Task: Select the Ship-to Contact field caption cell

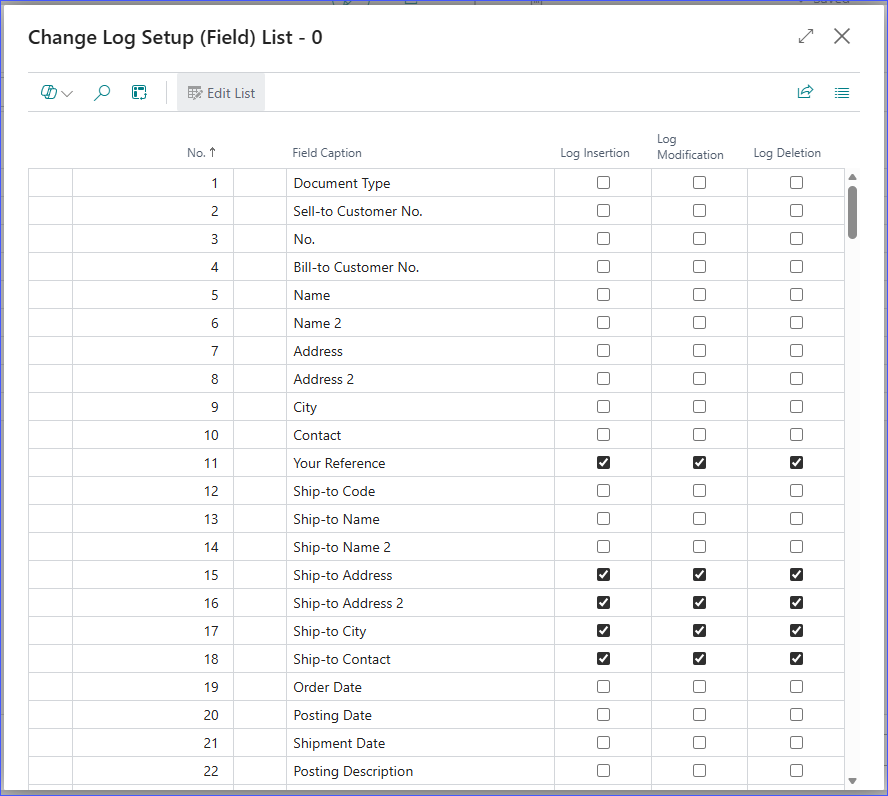Action: (x=342, y=659)
